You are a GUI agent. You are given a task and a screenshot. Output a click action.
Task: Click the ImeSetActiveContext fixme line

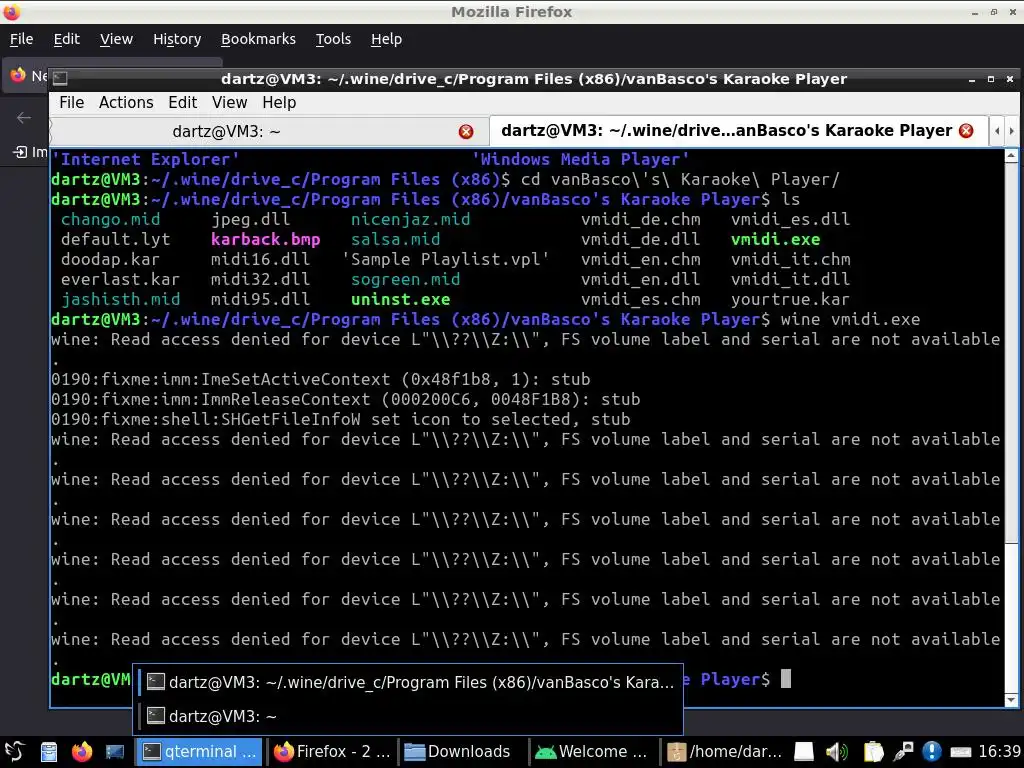point(321,379)
